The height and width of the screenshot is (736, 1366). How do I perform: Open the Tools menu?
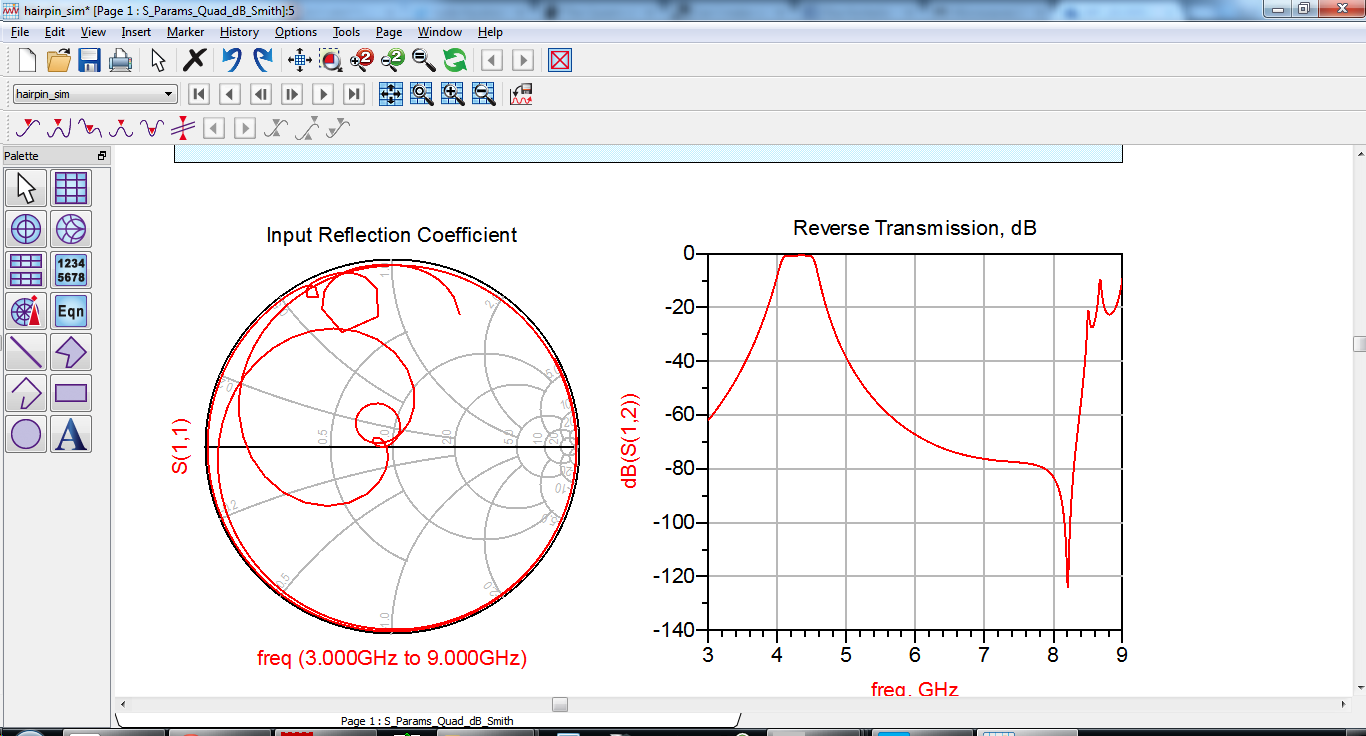tap(346, 32)
